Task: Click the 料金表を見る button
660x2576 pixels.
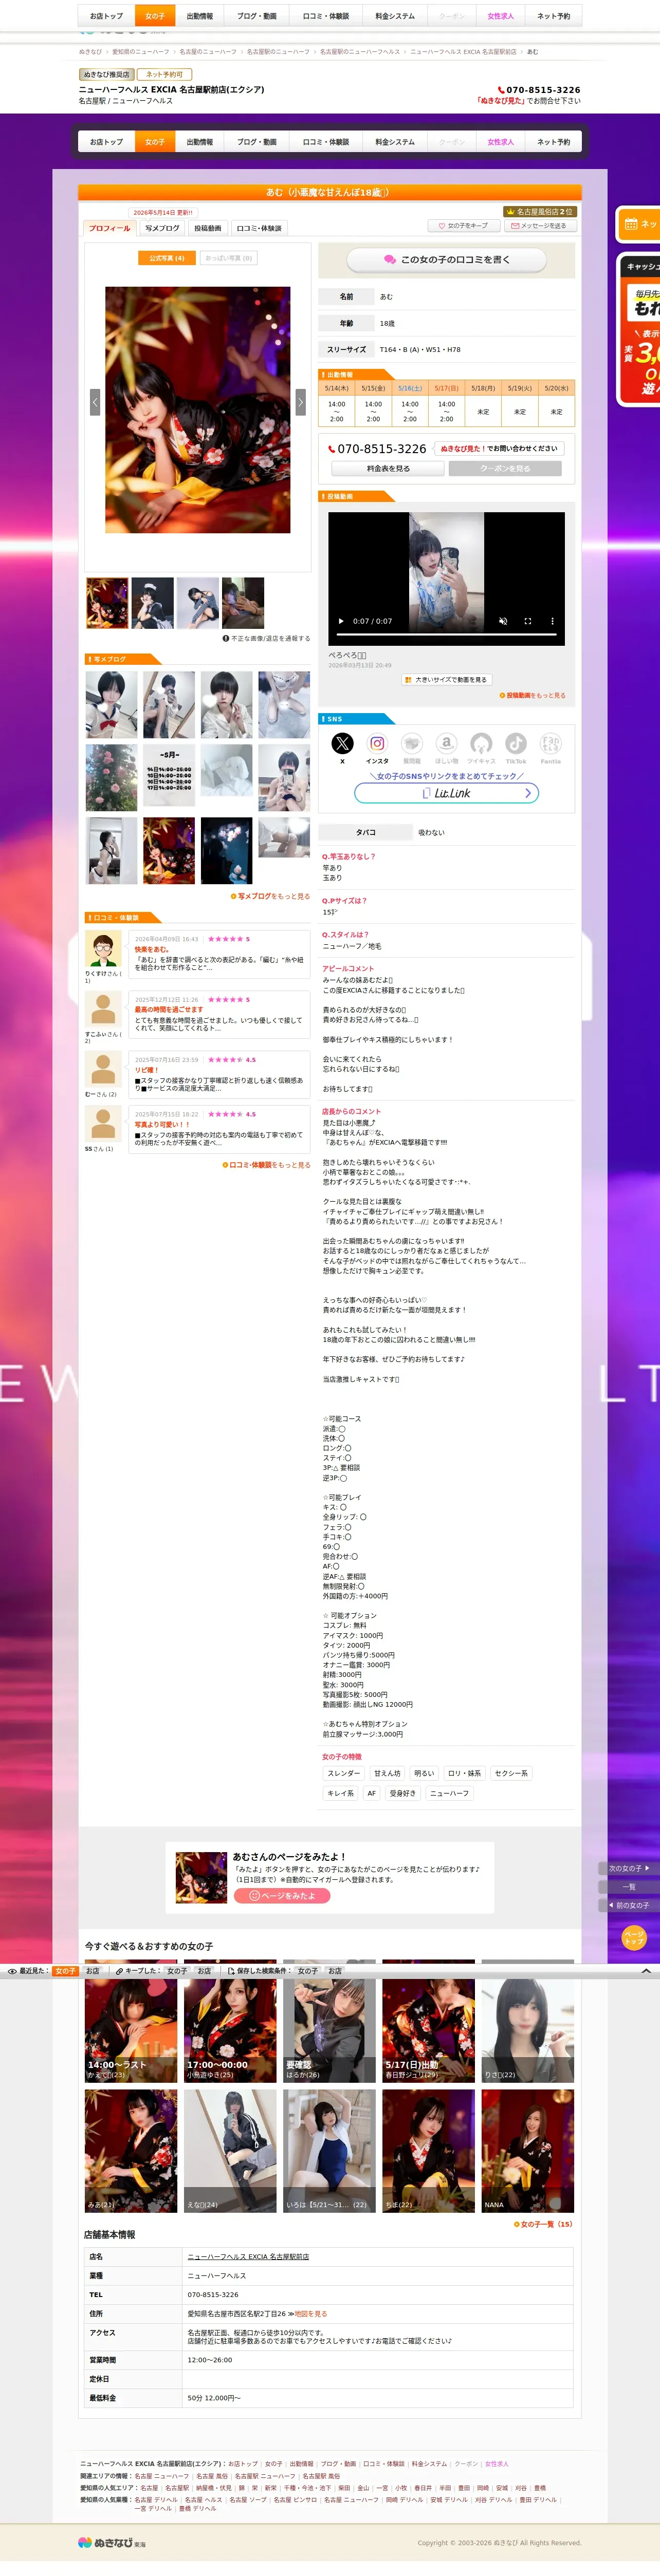Action: click(388, 468)
